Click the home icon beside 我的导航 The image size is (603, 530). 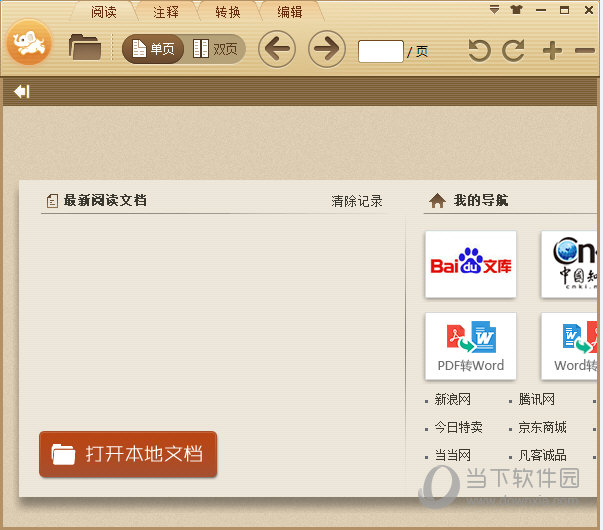pyautogui.click(x=437, y=200)
